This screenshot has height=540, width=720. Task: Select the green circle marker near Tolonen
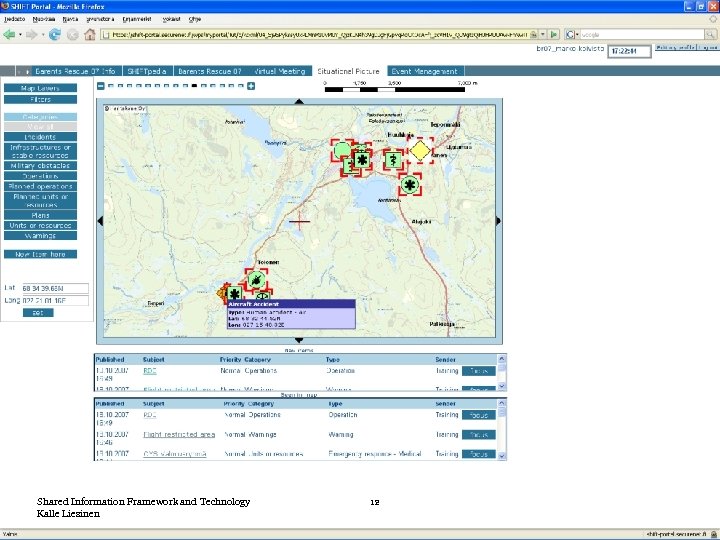pyautogui.click(x=257, y=279)
